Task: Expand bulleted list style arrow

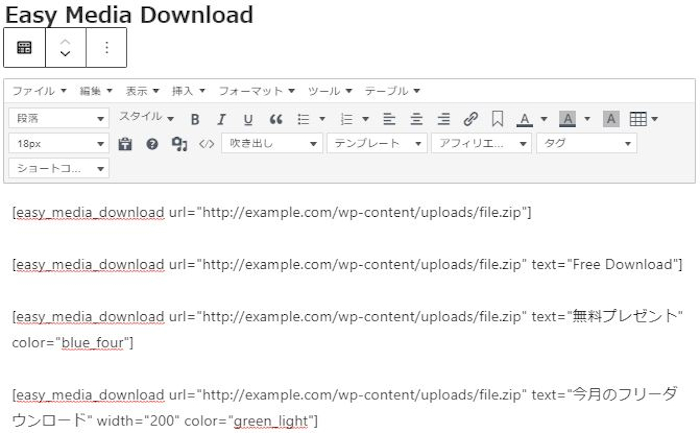Action: point(322,119)
